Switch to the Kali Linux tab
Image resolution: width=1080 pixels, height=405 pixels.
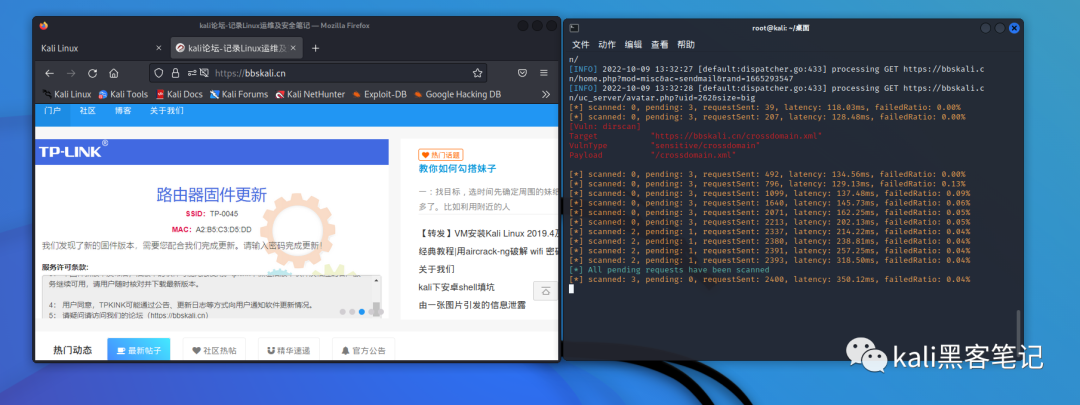tap(101, 48)
